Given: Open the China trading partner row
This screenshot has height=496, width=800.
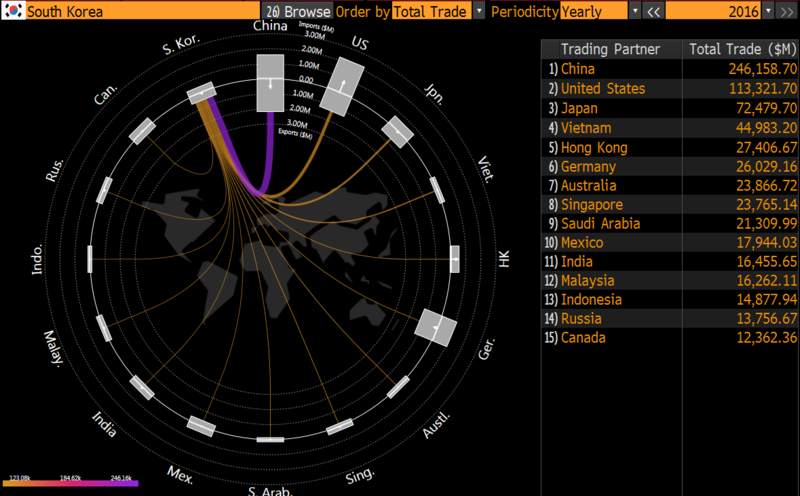Looking at the screenshot, I should coord(670,69).
